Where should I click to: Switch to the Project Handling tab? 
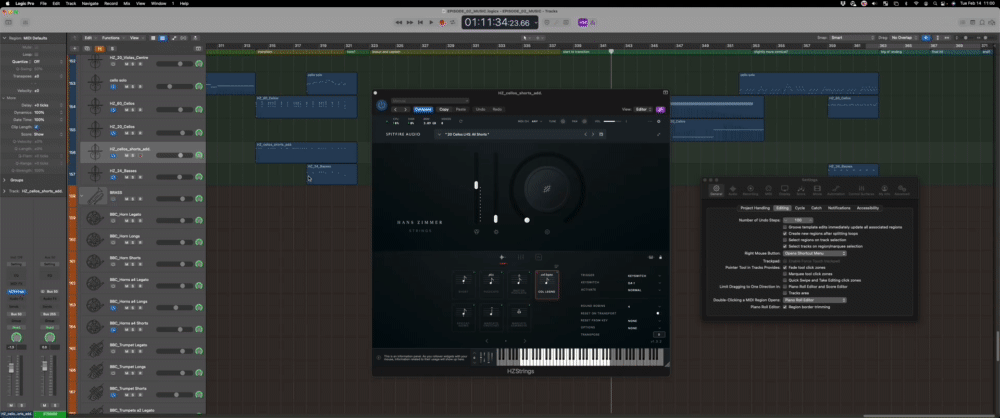click(x=754, y=208)
